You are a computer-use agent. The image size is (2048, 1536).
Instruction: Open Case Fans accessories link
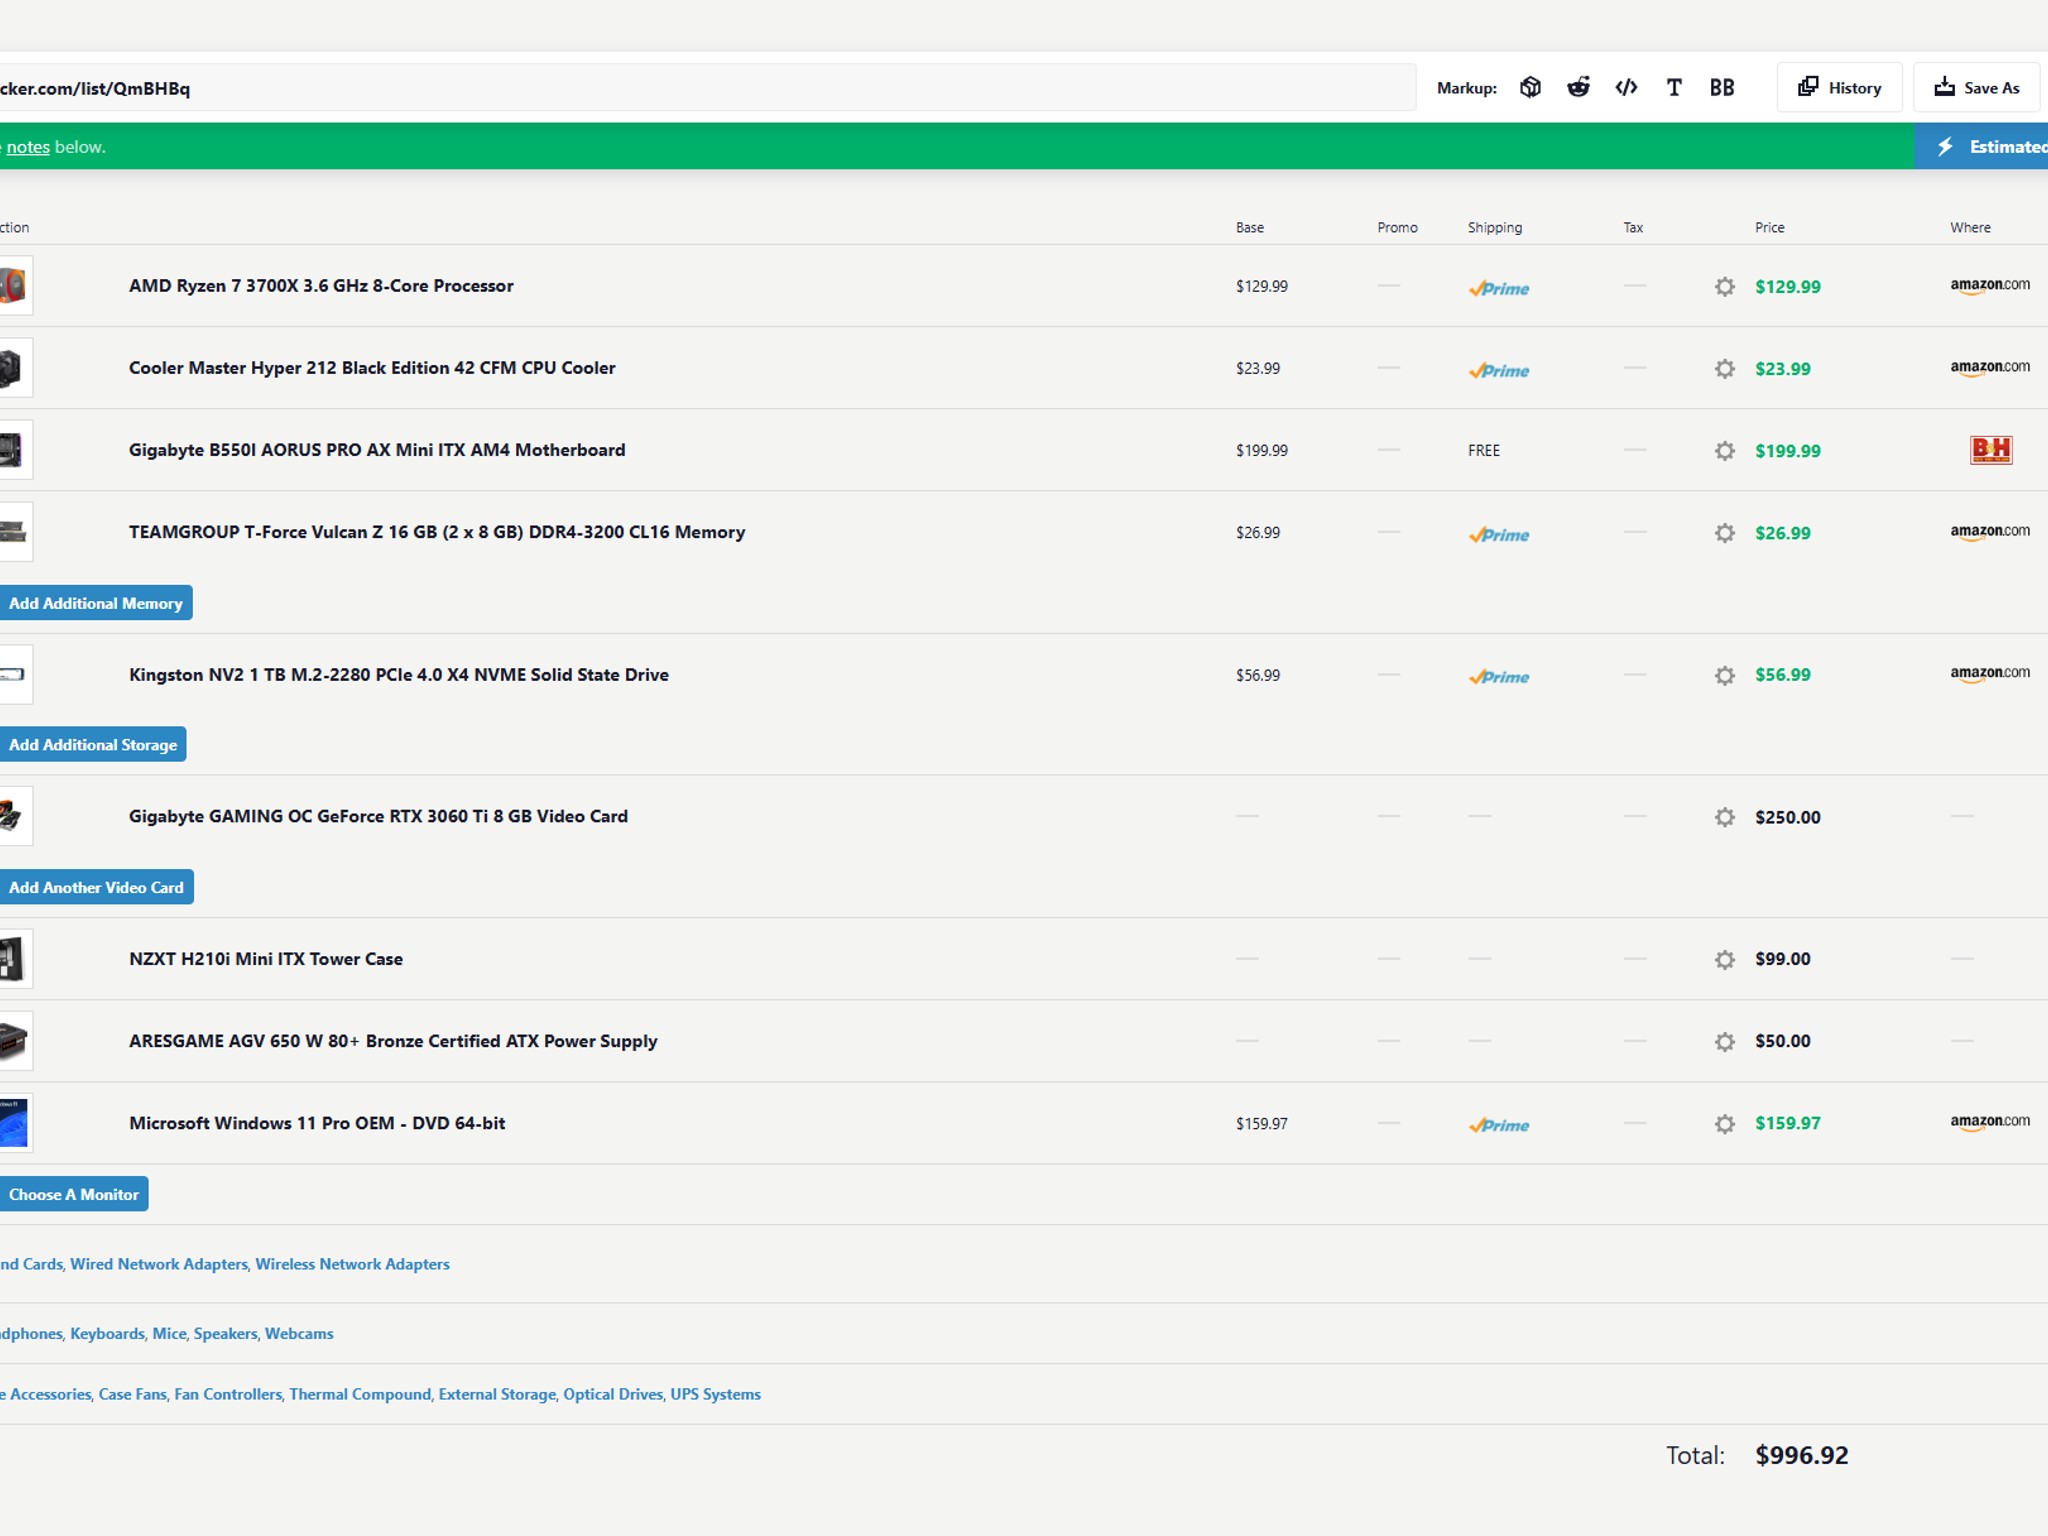pos(132,1394)
